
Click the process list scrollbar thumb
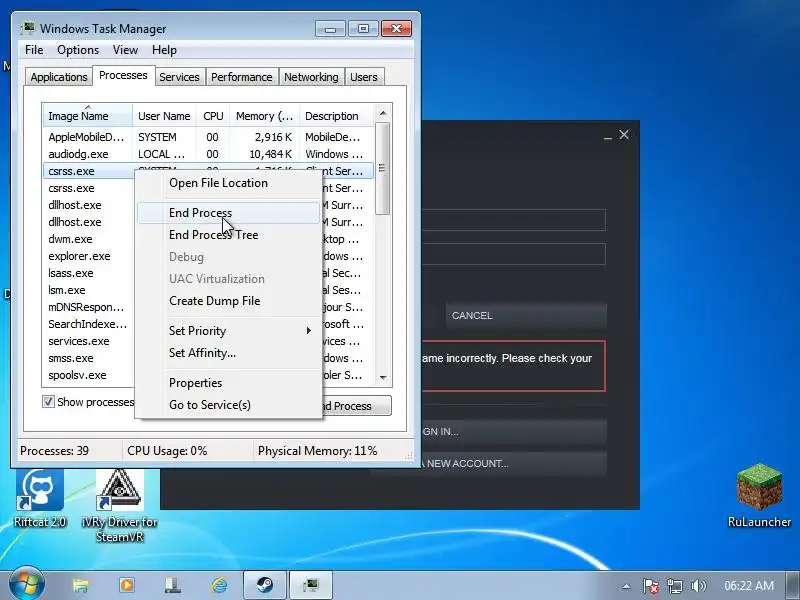pyautogui.click(x=383, y=168)
